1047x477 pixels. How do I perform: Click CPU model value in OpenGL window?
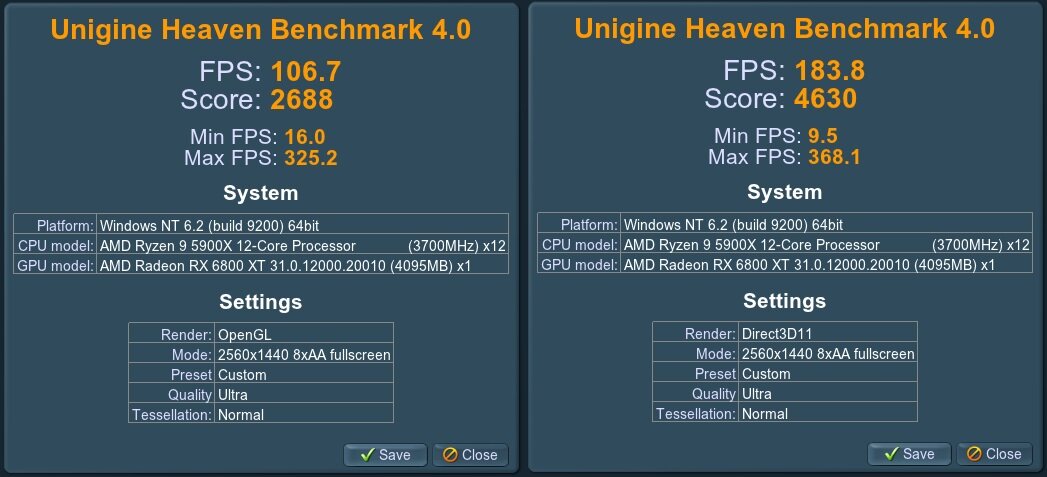302,245
